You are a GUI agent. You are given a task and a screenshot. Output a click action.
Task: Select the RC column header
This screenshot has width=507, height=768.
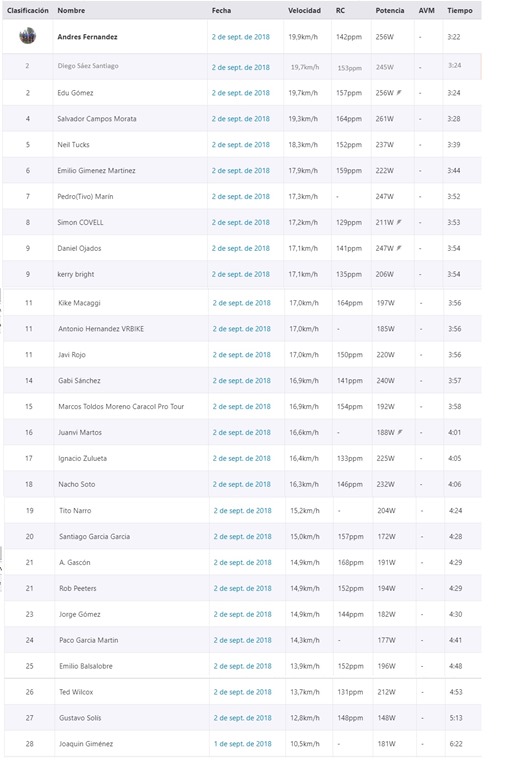point(340,10)
